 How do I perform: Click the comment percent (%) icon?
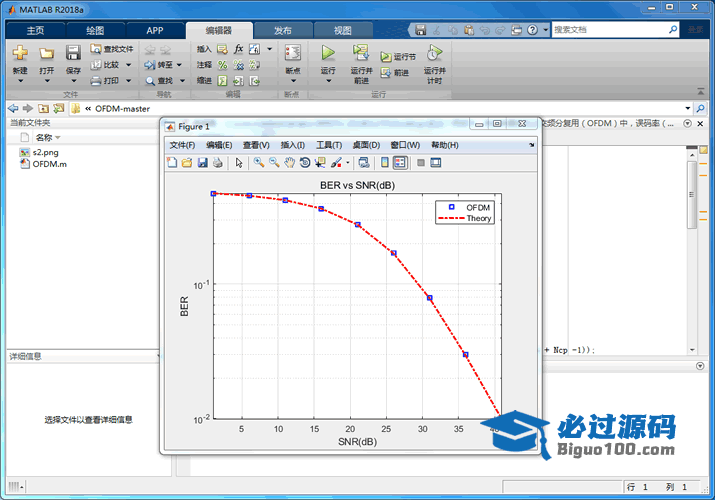coord(223,65)
